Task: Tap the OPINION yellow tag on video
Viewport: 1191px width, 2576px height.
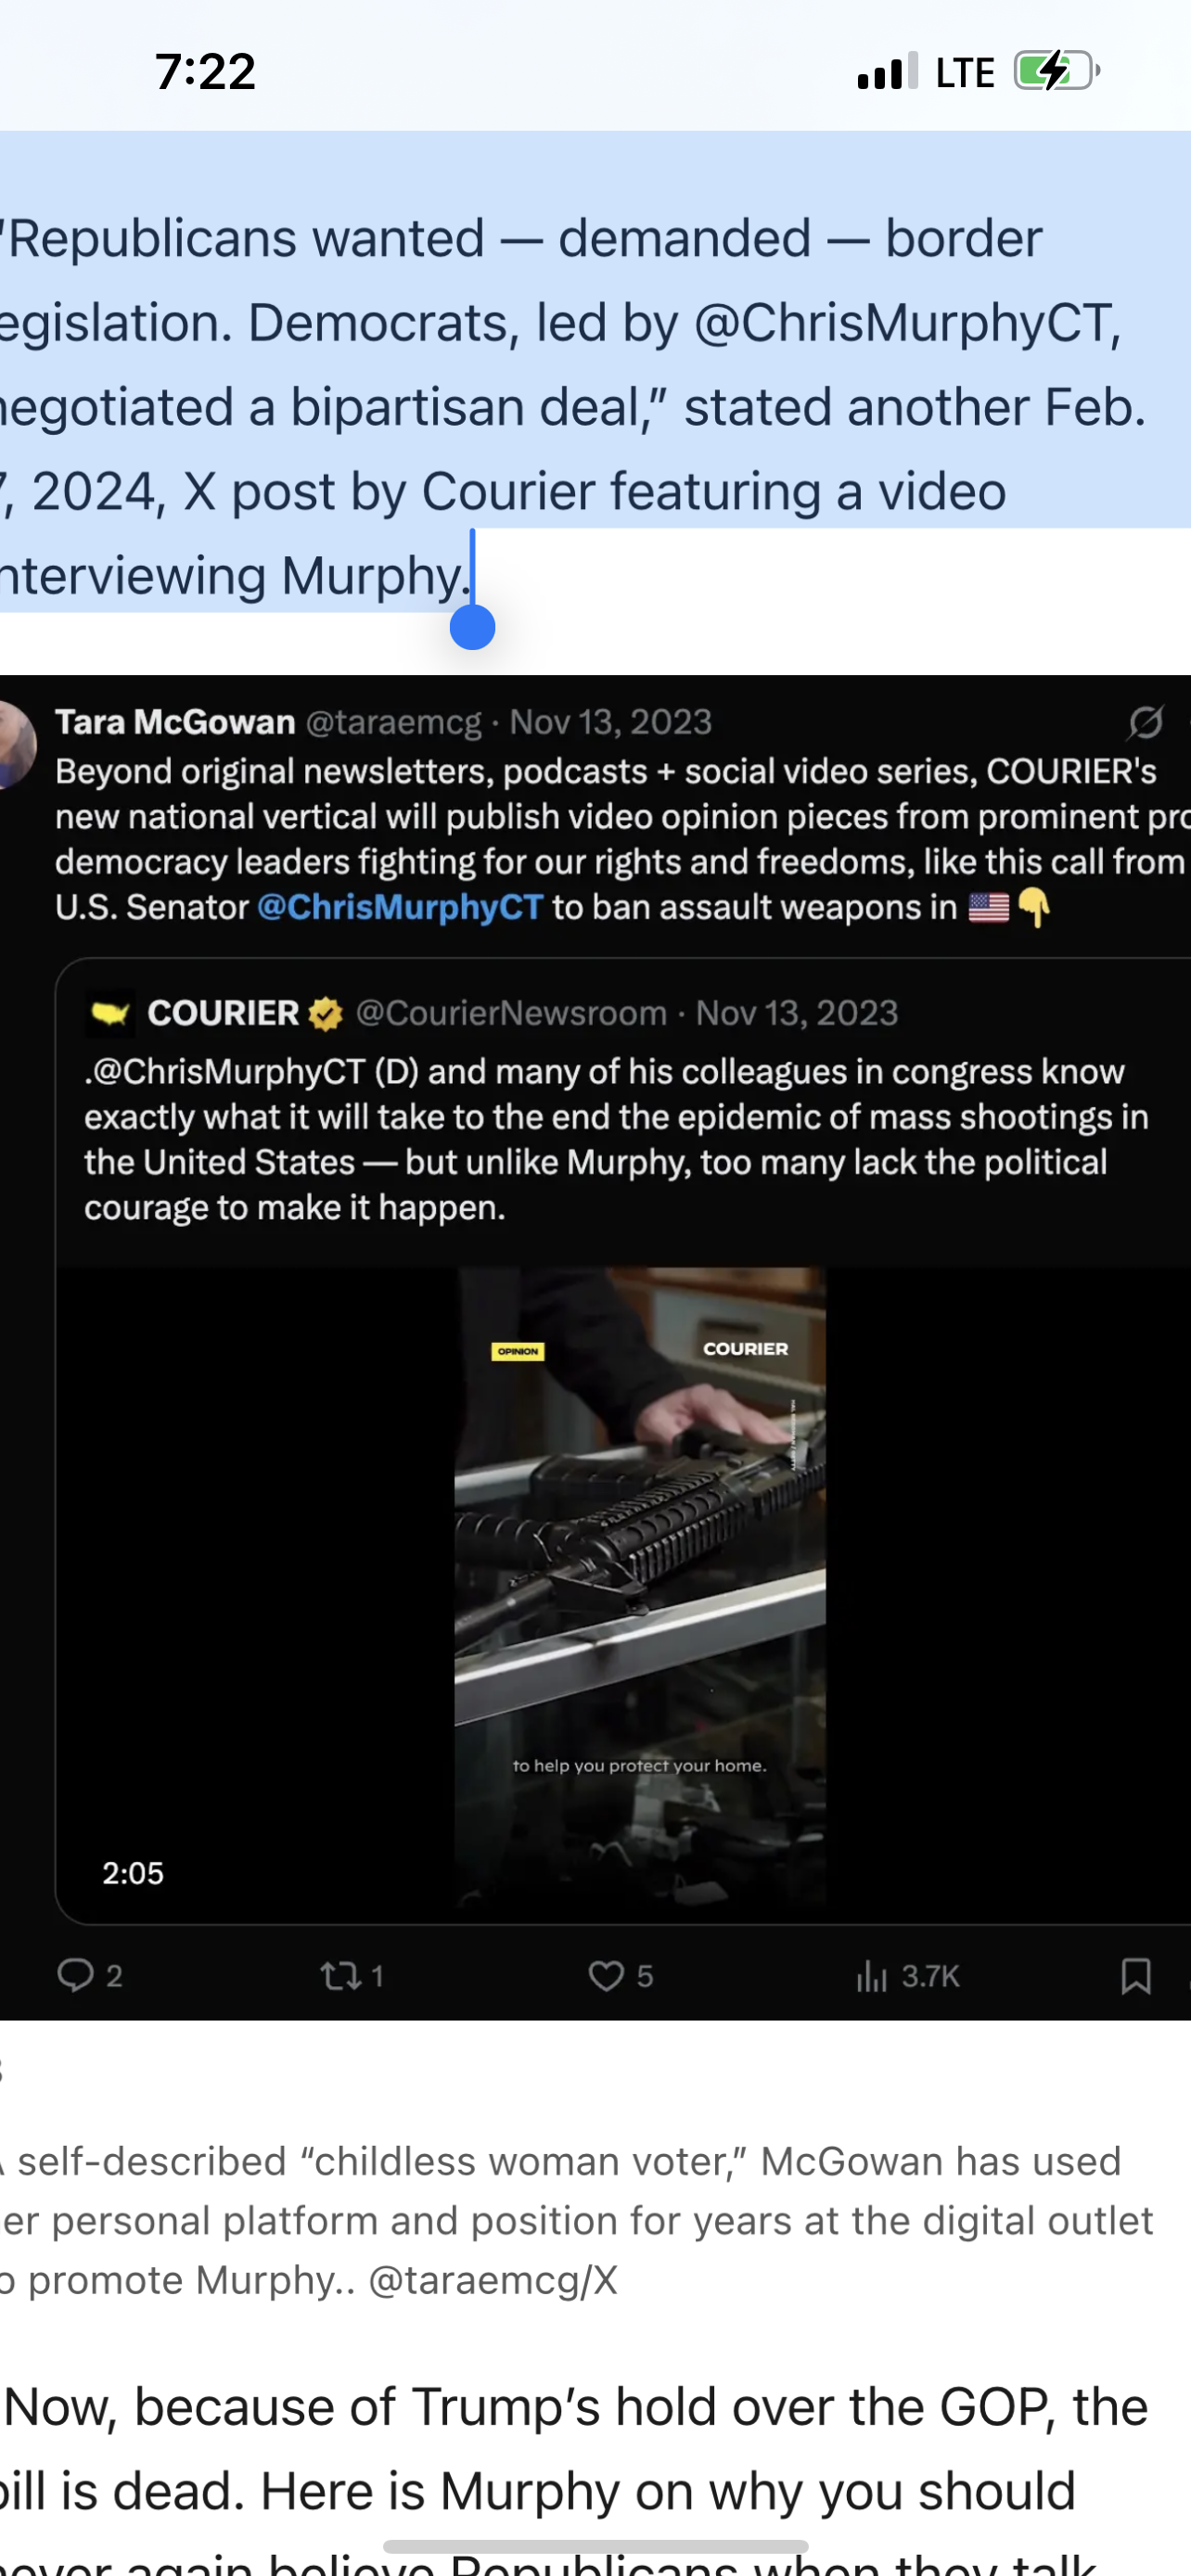Action: point(518,1351)
